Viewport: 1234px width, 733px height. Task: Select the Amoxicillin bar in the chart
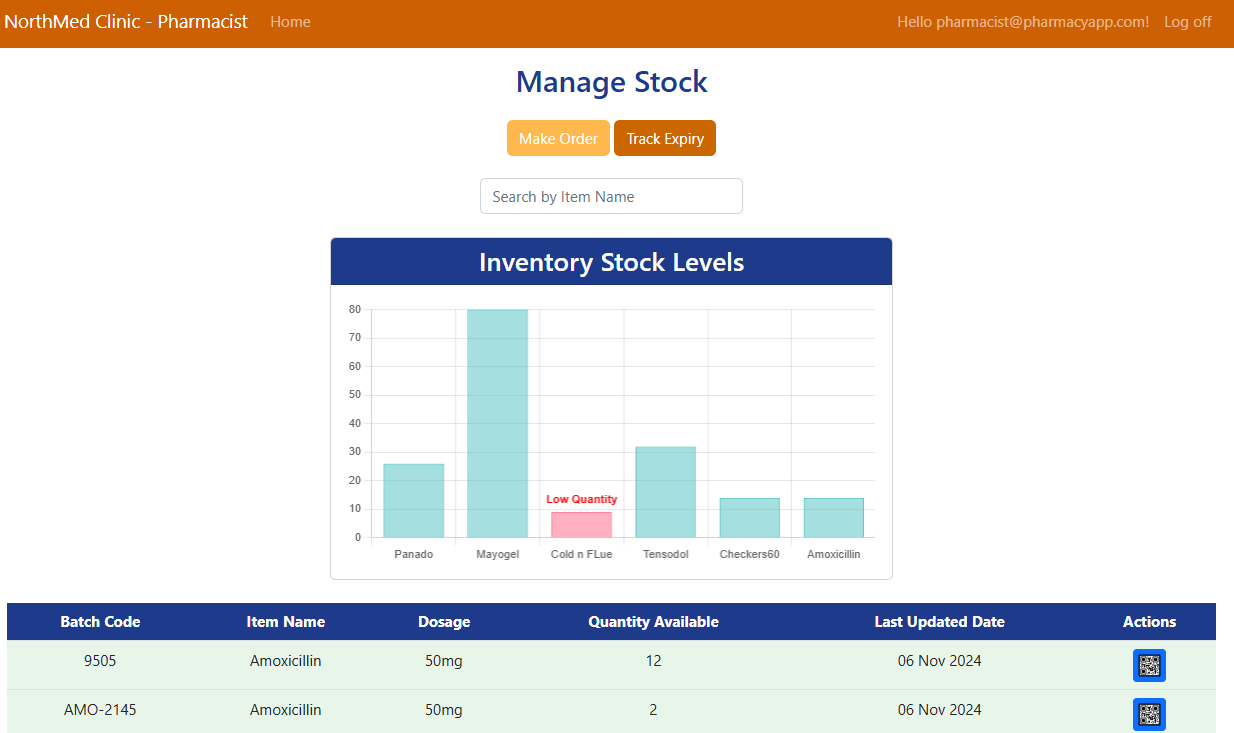point(833,517)
